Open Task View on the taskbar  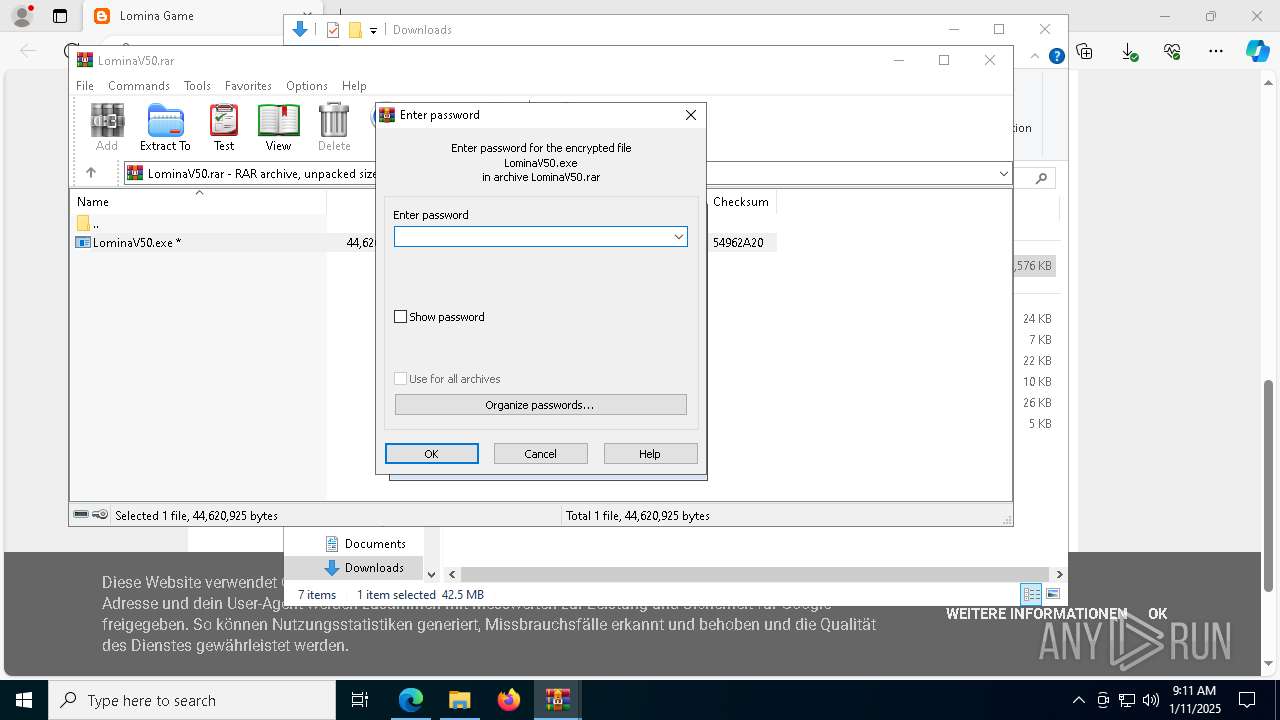click(x=360, y=700)
